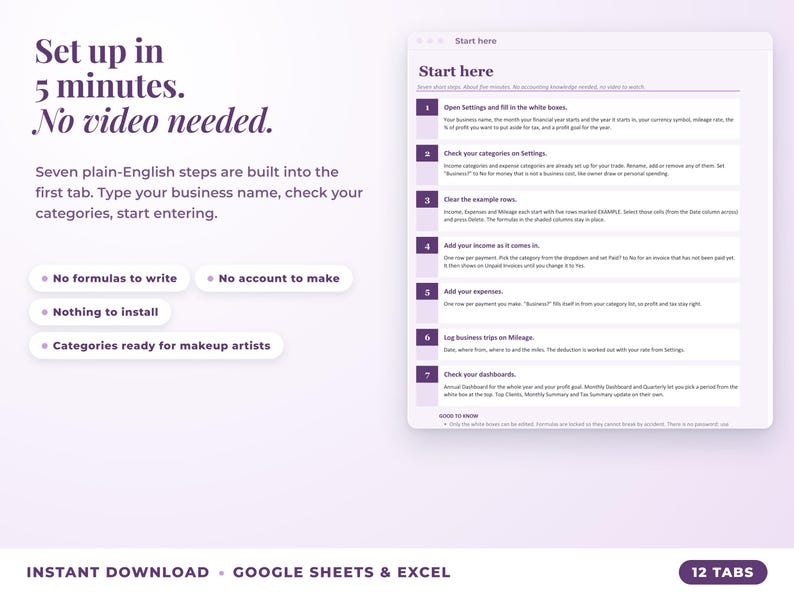Viewport: 794px width, 596px height.
Task: Click the 'Seven plain-English steps' paragraph
Action: coord(199,192)
